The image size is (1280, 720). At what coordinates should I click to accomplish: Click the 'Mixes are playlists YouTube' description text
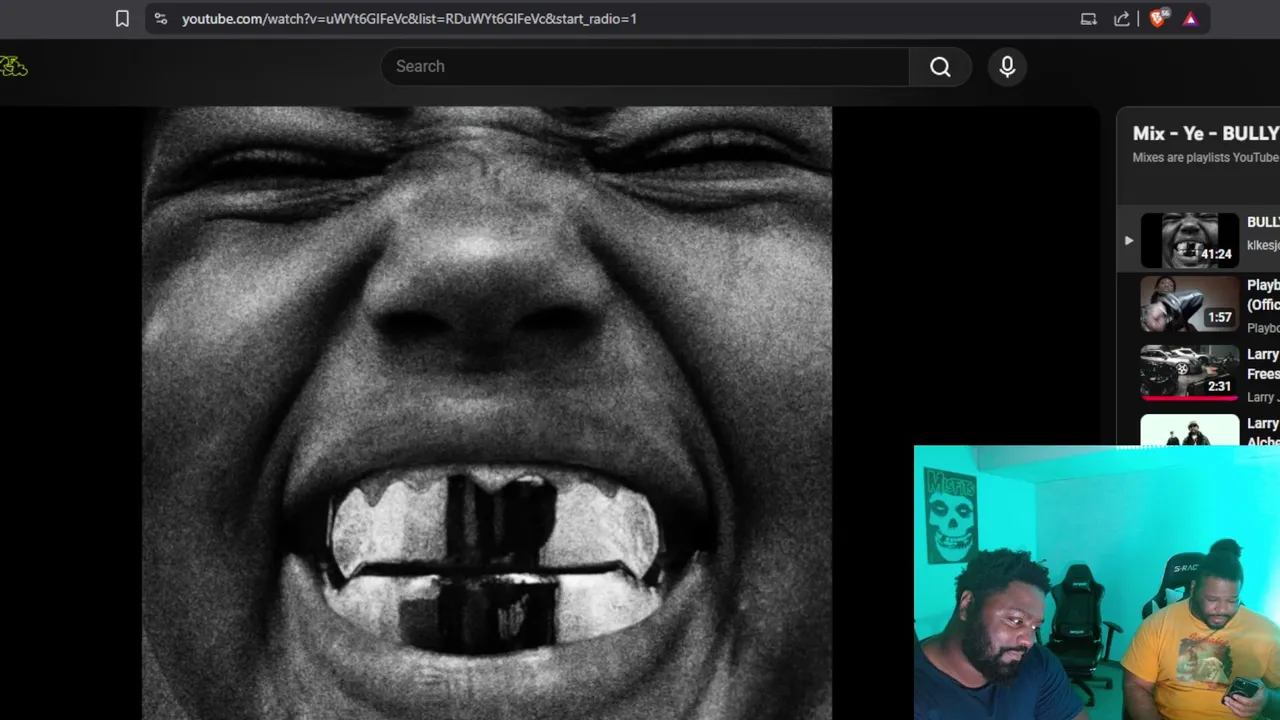pyautogui.click(x=1205, y=157)
